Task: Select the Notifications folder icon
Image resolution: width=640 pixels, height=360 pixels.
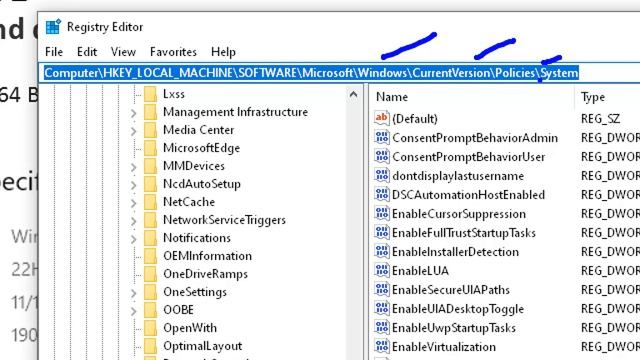Action: (150, 238)
